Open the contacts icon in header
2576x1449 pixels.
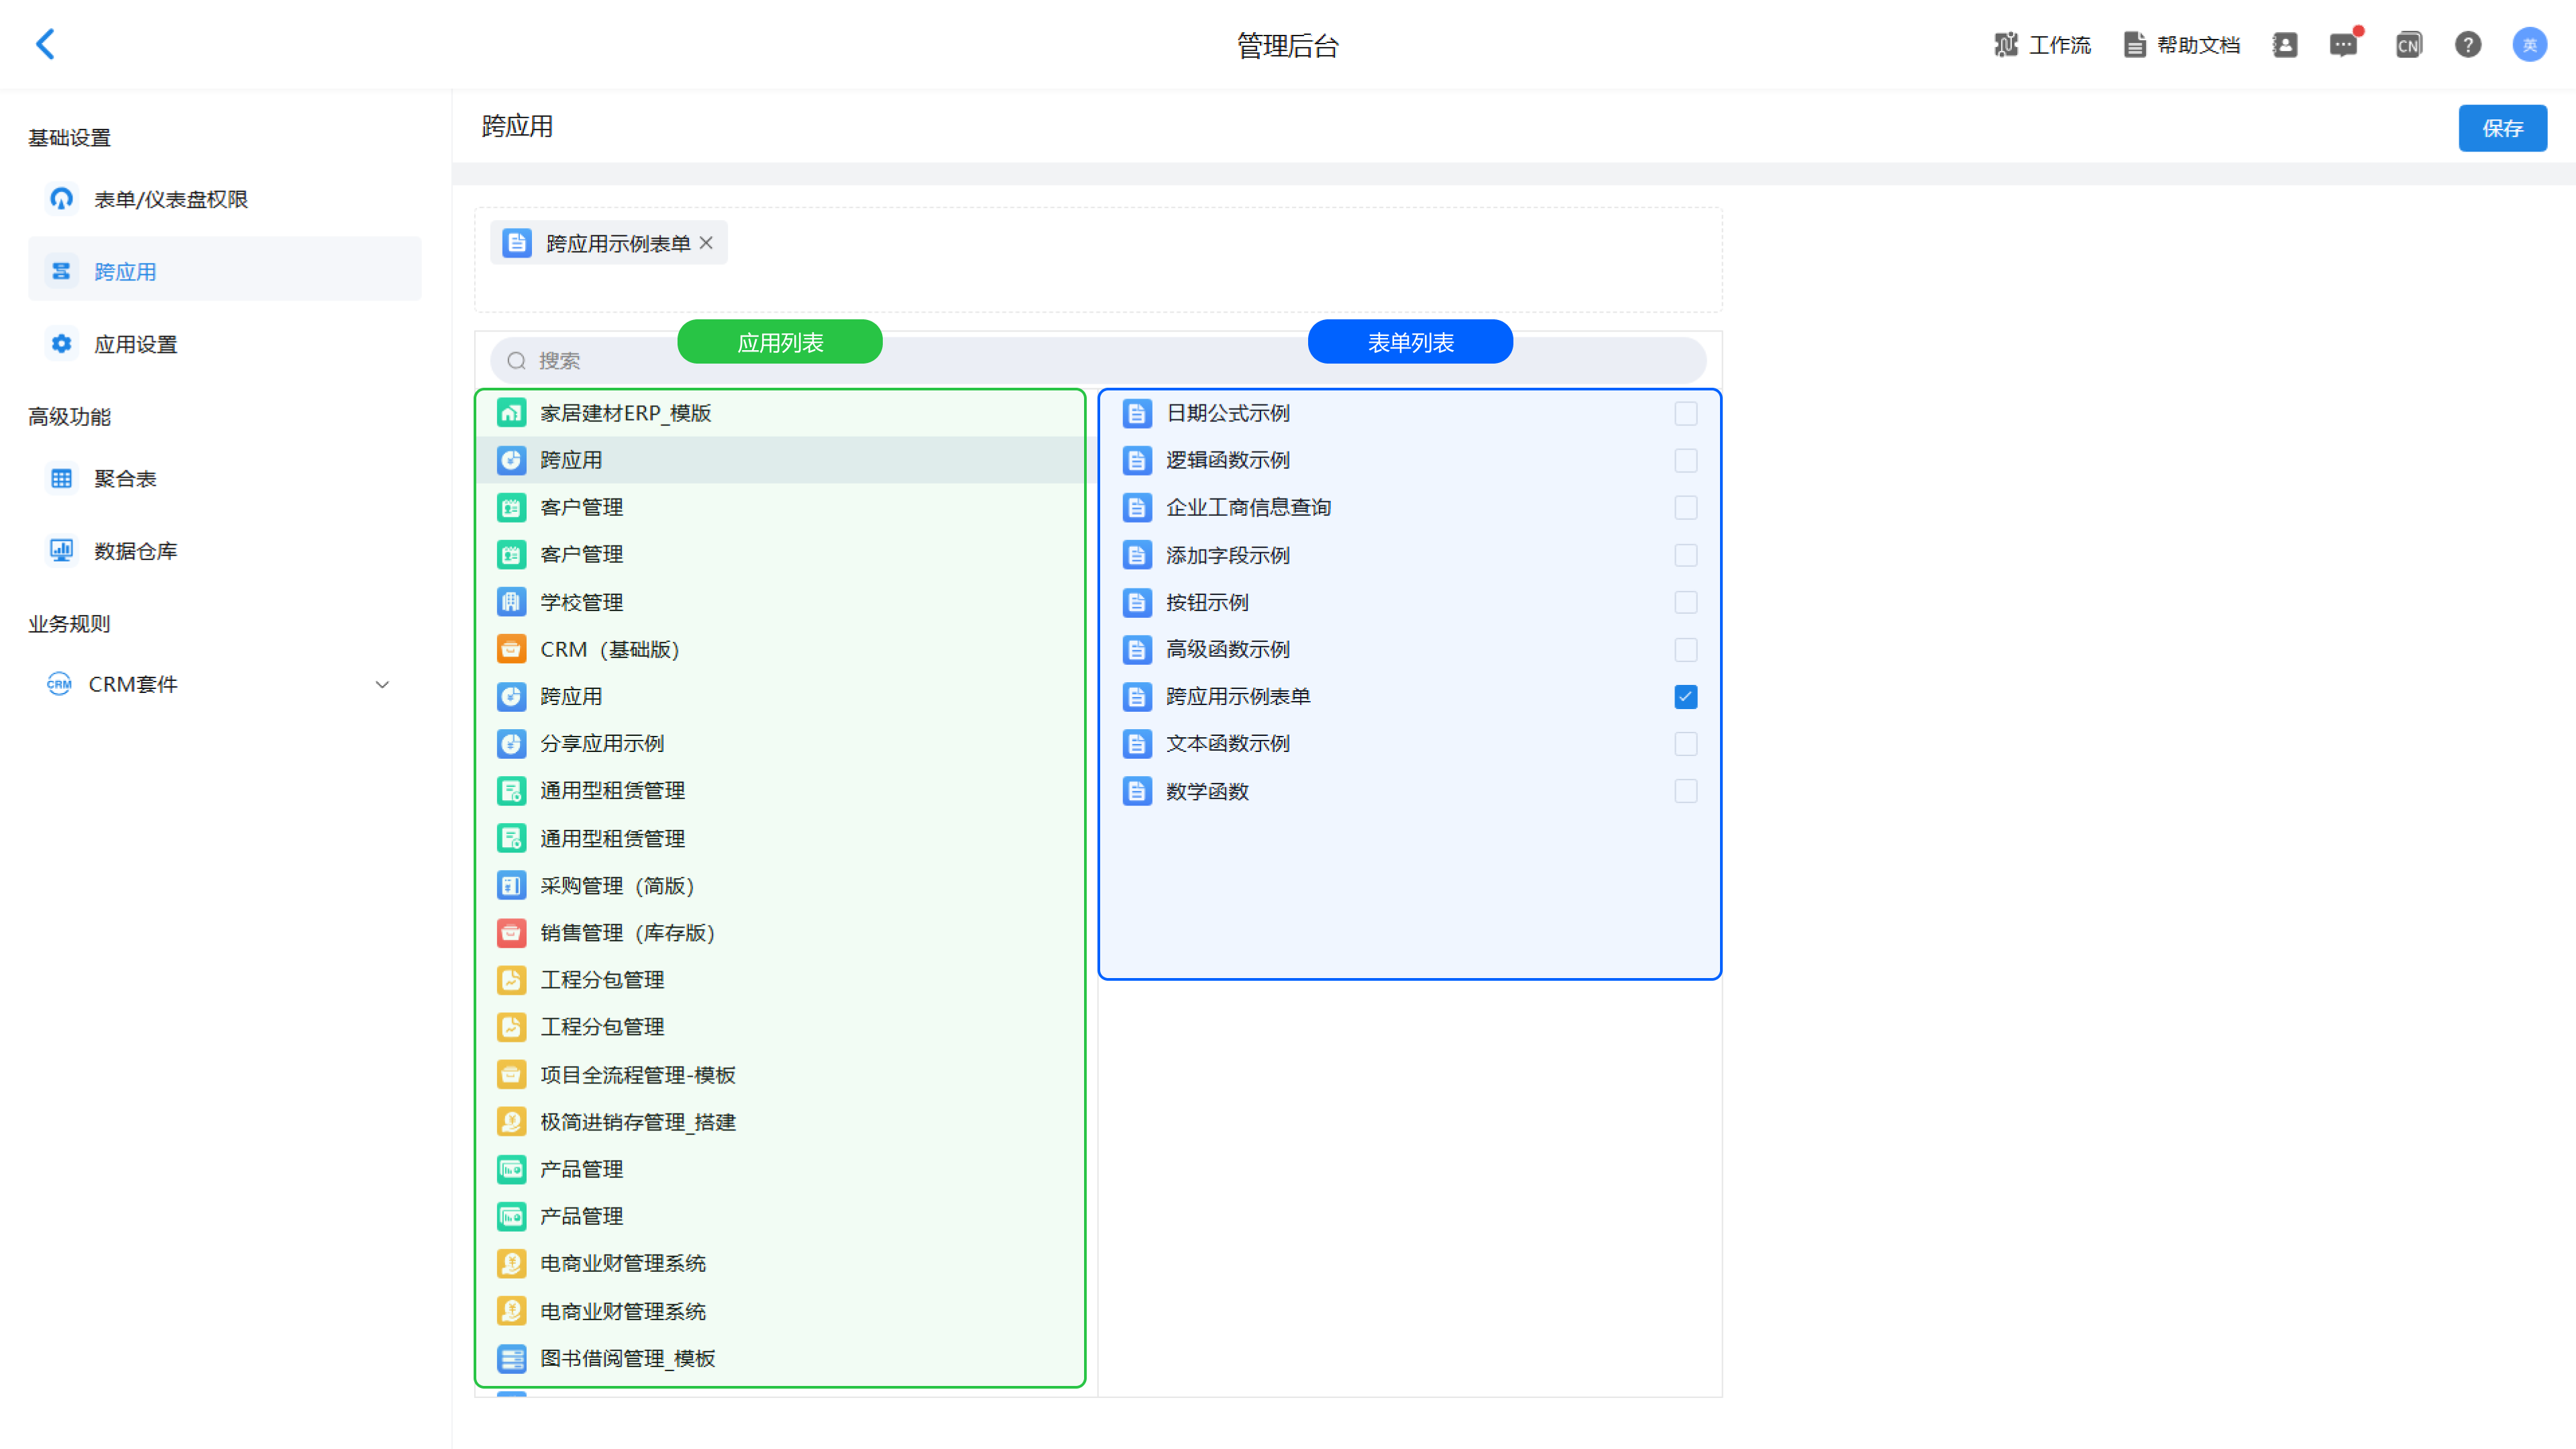(2285, 45)
